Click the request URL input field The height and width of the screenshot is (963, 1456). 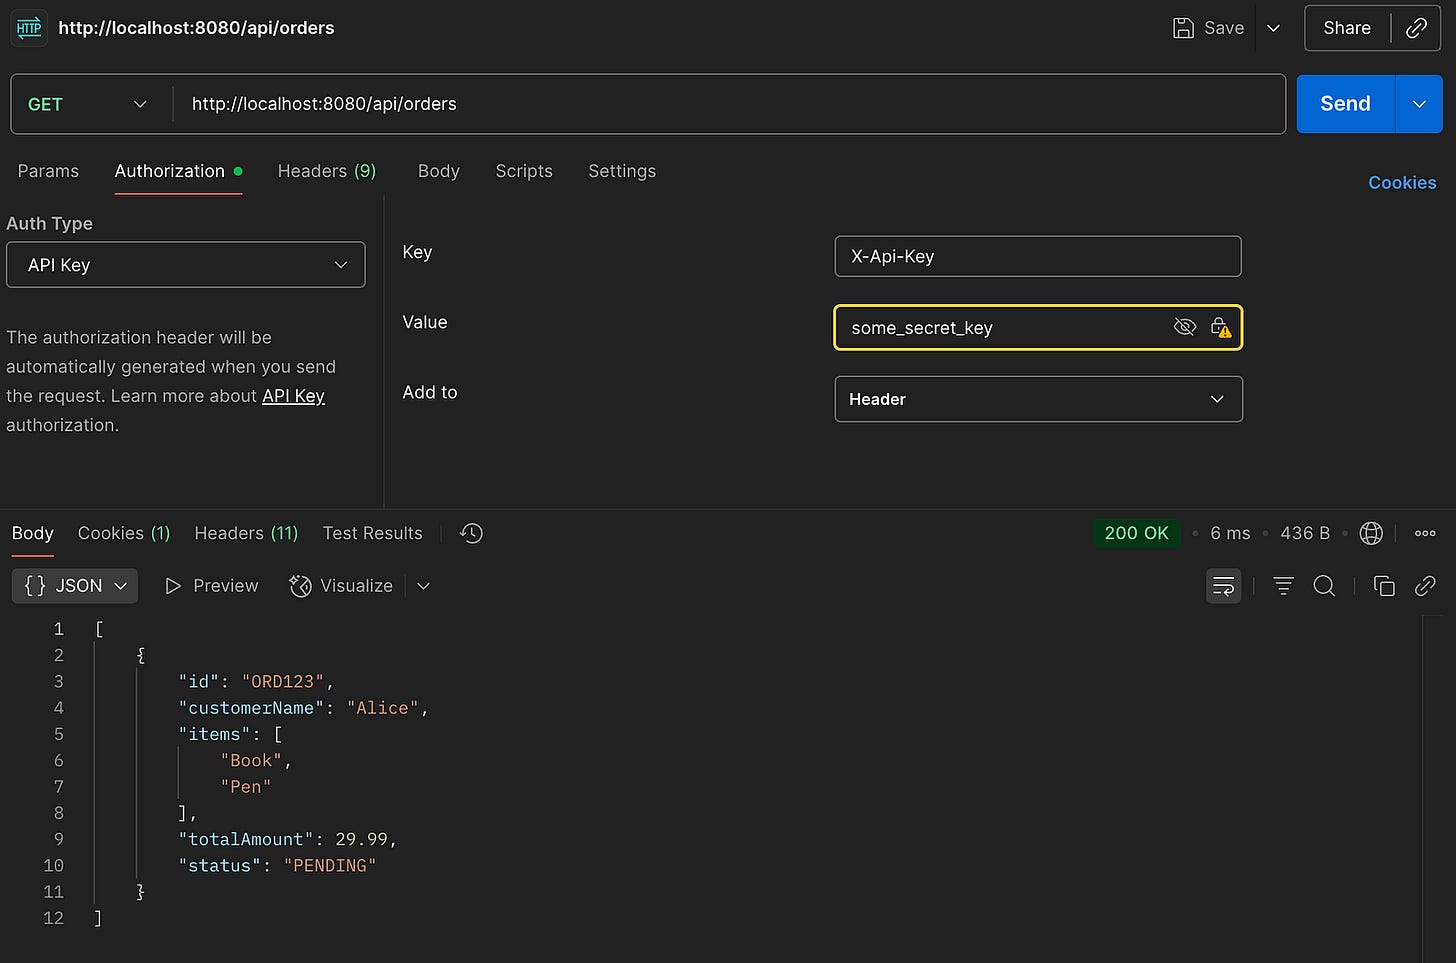[x=728, y=104]
